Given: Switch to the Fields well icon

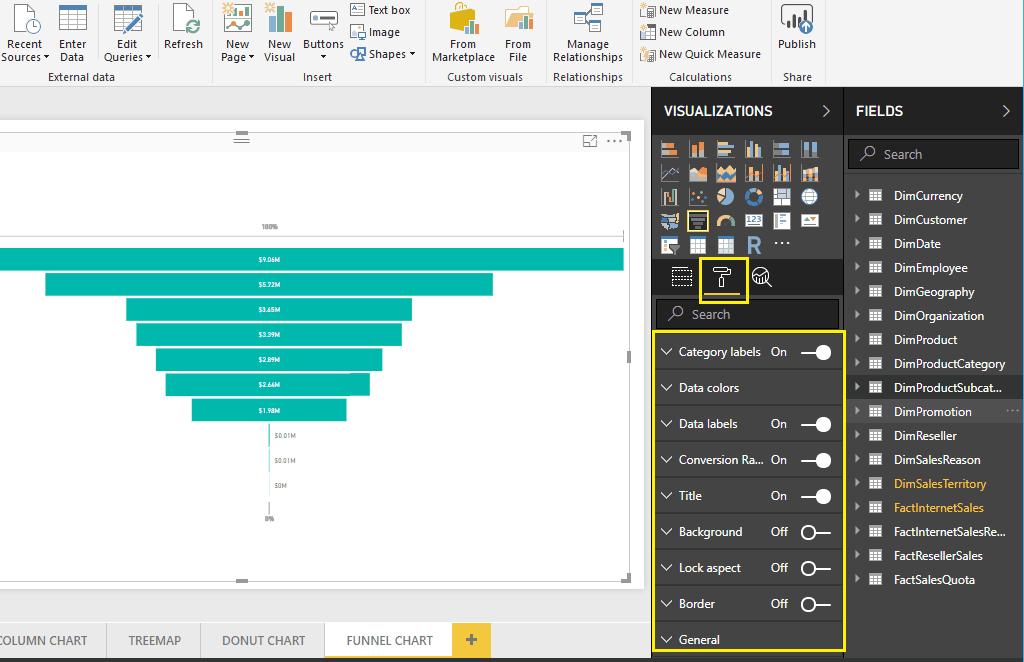Looking at the screenshot, I should pyautogui.click(x=682, y=278).
